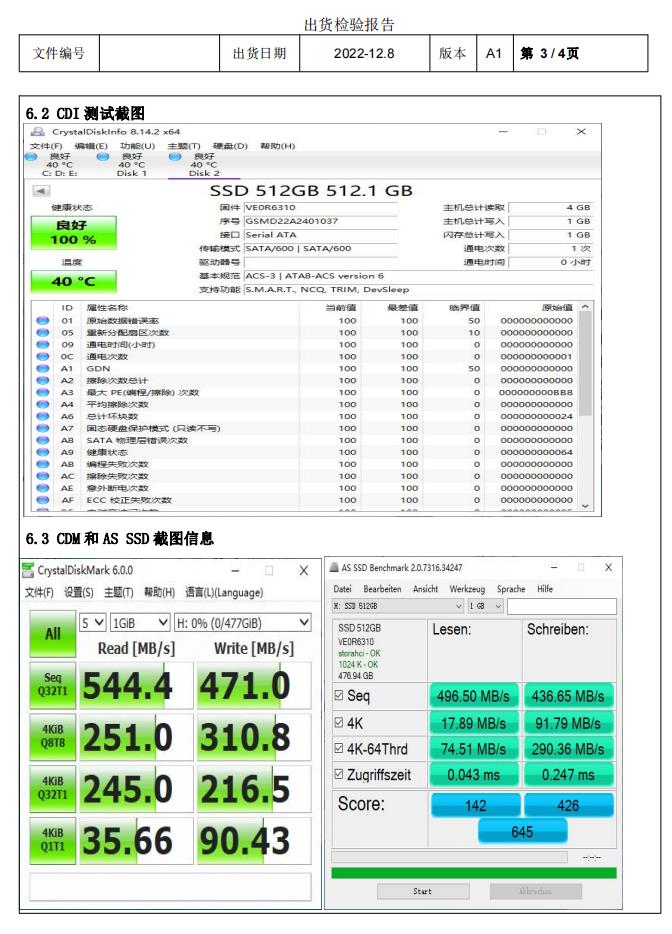Click the scroll down arrow of SMART list
The width and height of the screenshot is (672, 934).
point(586,505)
